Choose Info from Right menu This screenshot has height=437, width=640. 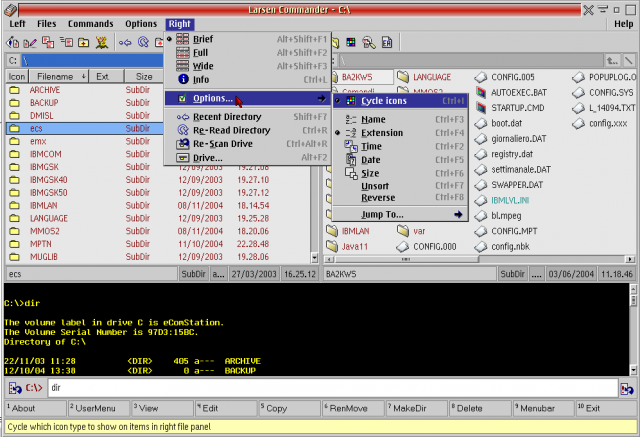[247, 80]
